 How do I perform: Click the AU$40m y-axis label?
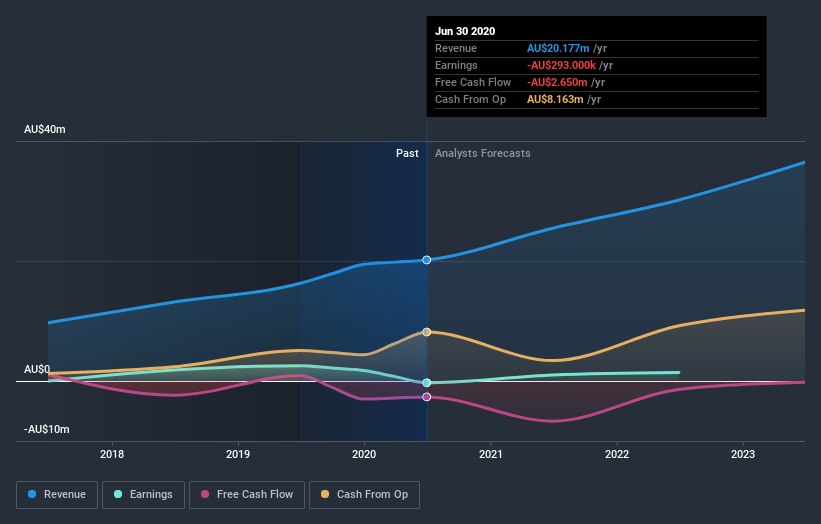[x=45, y=129]
